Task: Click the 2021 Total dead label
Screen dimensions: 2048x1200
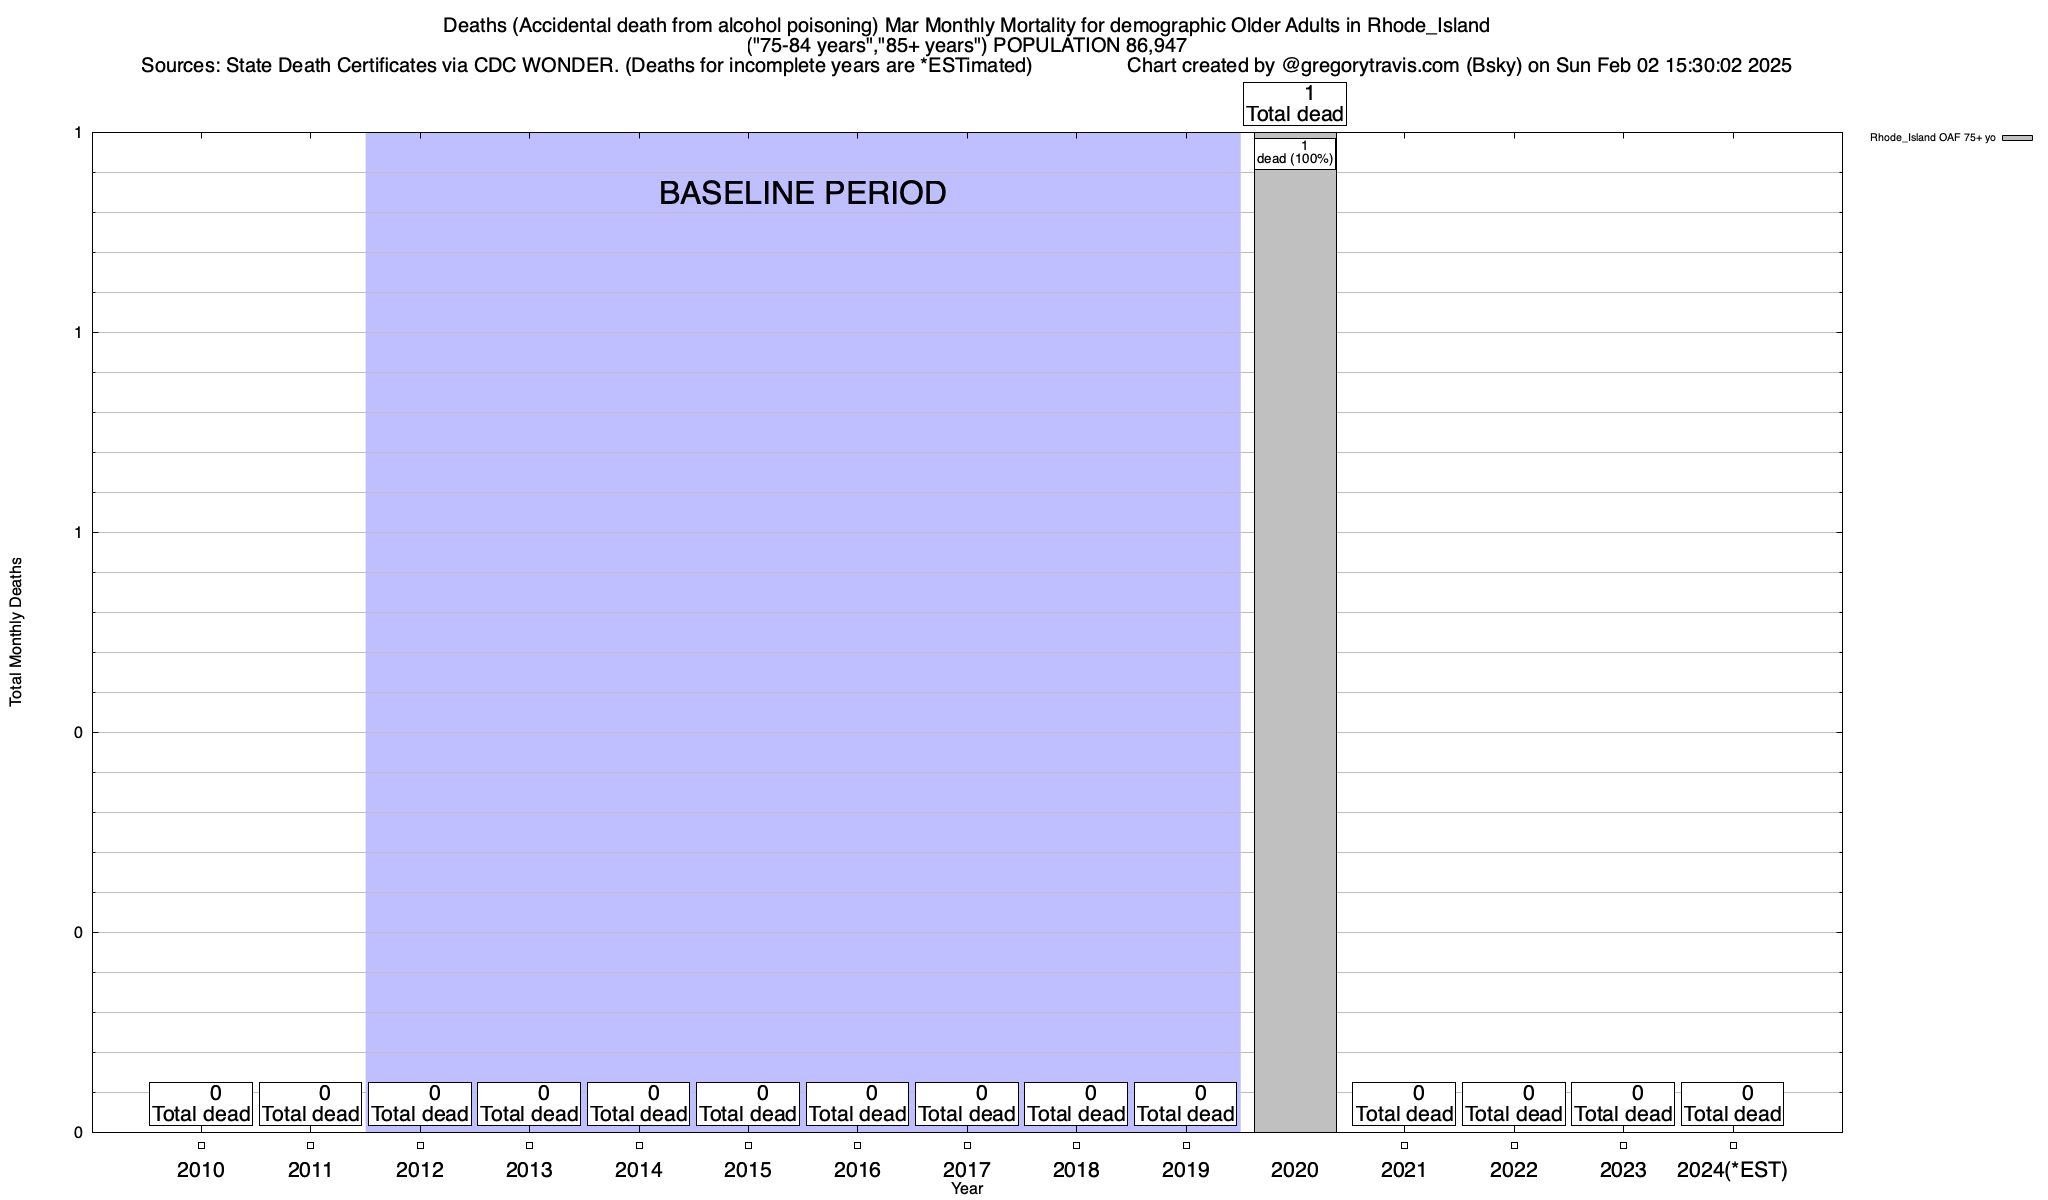Action: pos(1404,1104)
